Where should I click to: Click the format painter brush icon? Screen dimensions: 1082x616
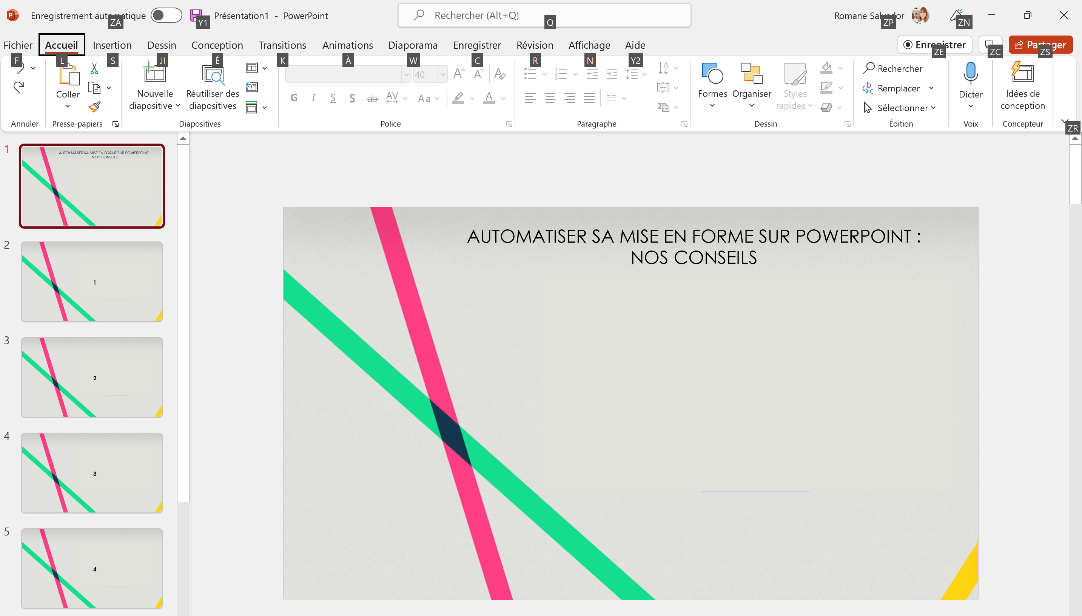click(x=95, y=107)
